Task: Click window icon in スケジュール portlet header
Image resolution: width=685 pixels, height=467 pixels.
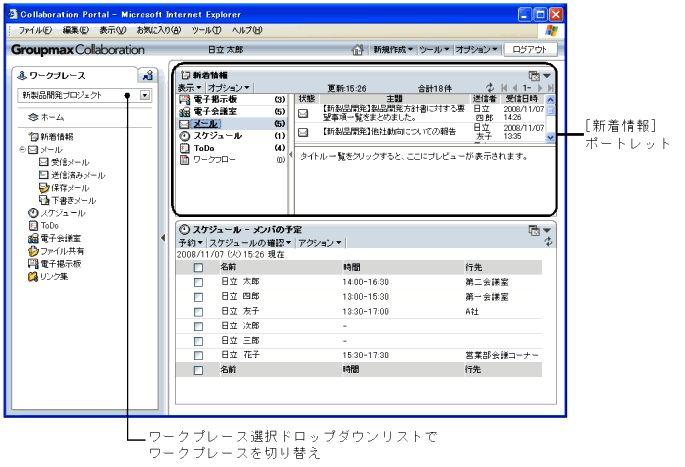Action: 534,230
